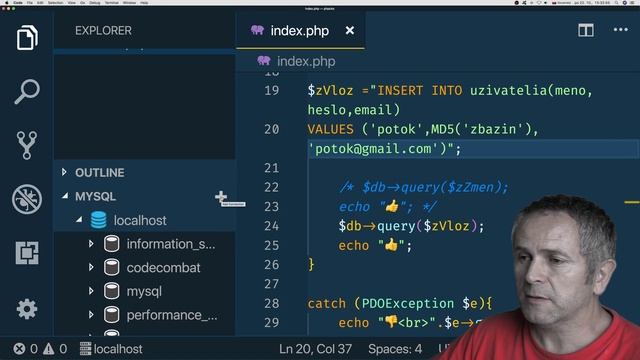
Task: Expand the OUTLINE section
Action: pyautogui.click(x=64, y=172)
